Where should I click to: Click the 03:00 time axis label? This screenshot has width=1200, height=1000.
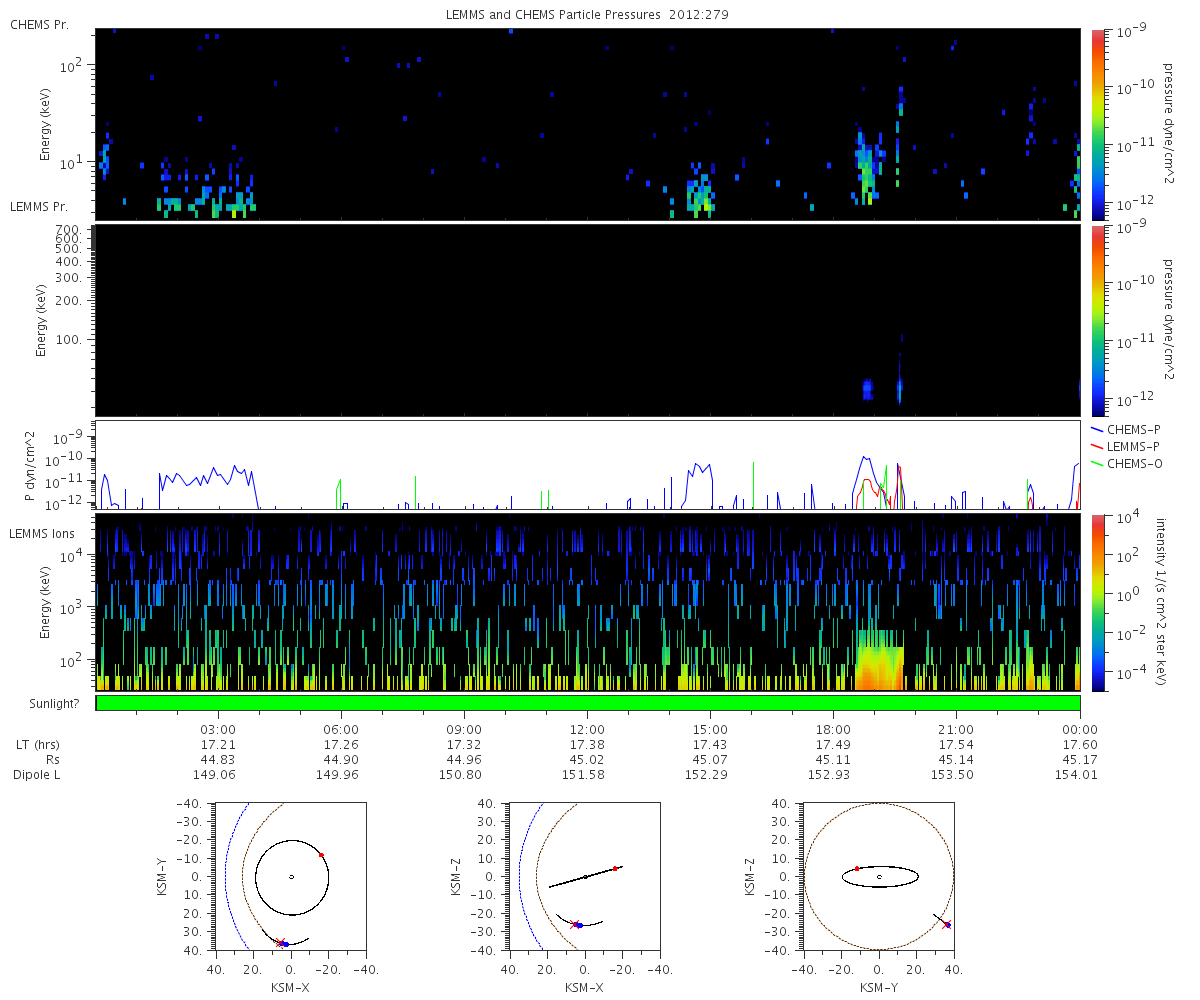[x=217, y=729]
